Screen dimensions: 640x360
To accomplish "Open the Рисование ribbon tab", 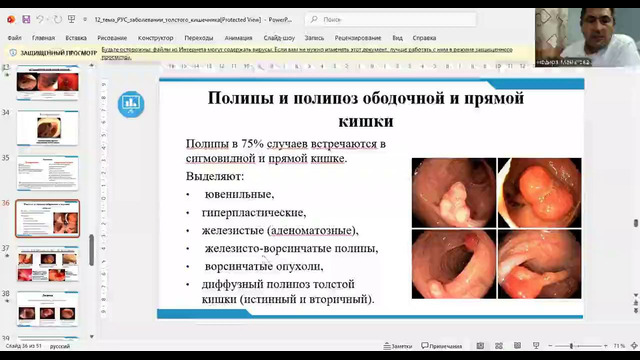I will (112, 38).
